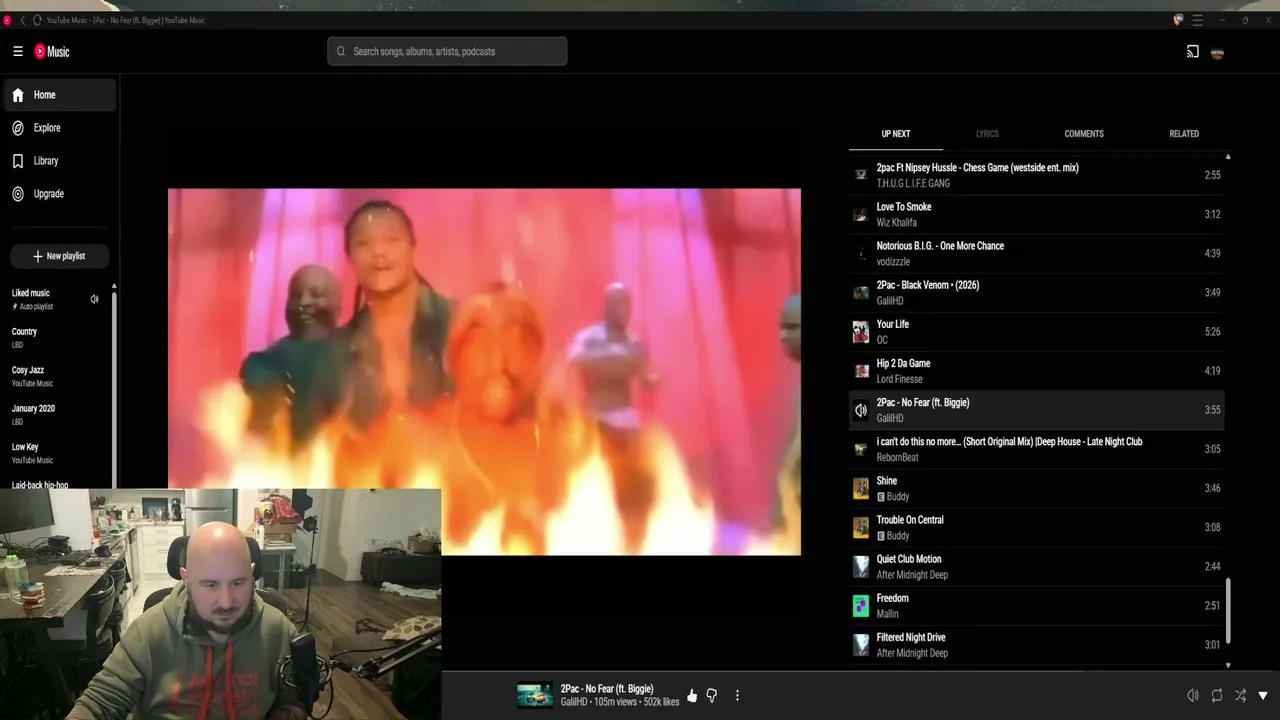The image size is (1280, 720).
Task: Click the Freedom track thumbnail
Action: coord(861,606)
